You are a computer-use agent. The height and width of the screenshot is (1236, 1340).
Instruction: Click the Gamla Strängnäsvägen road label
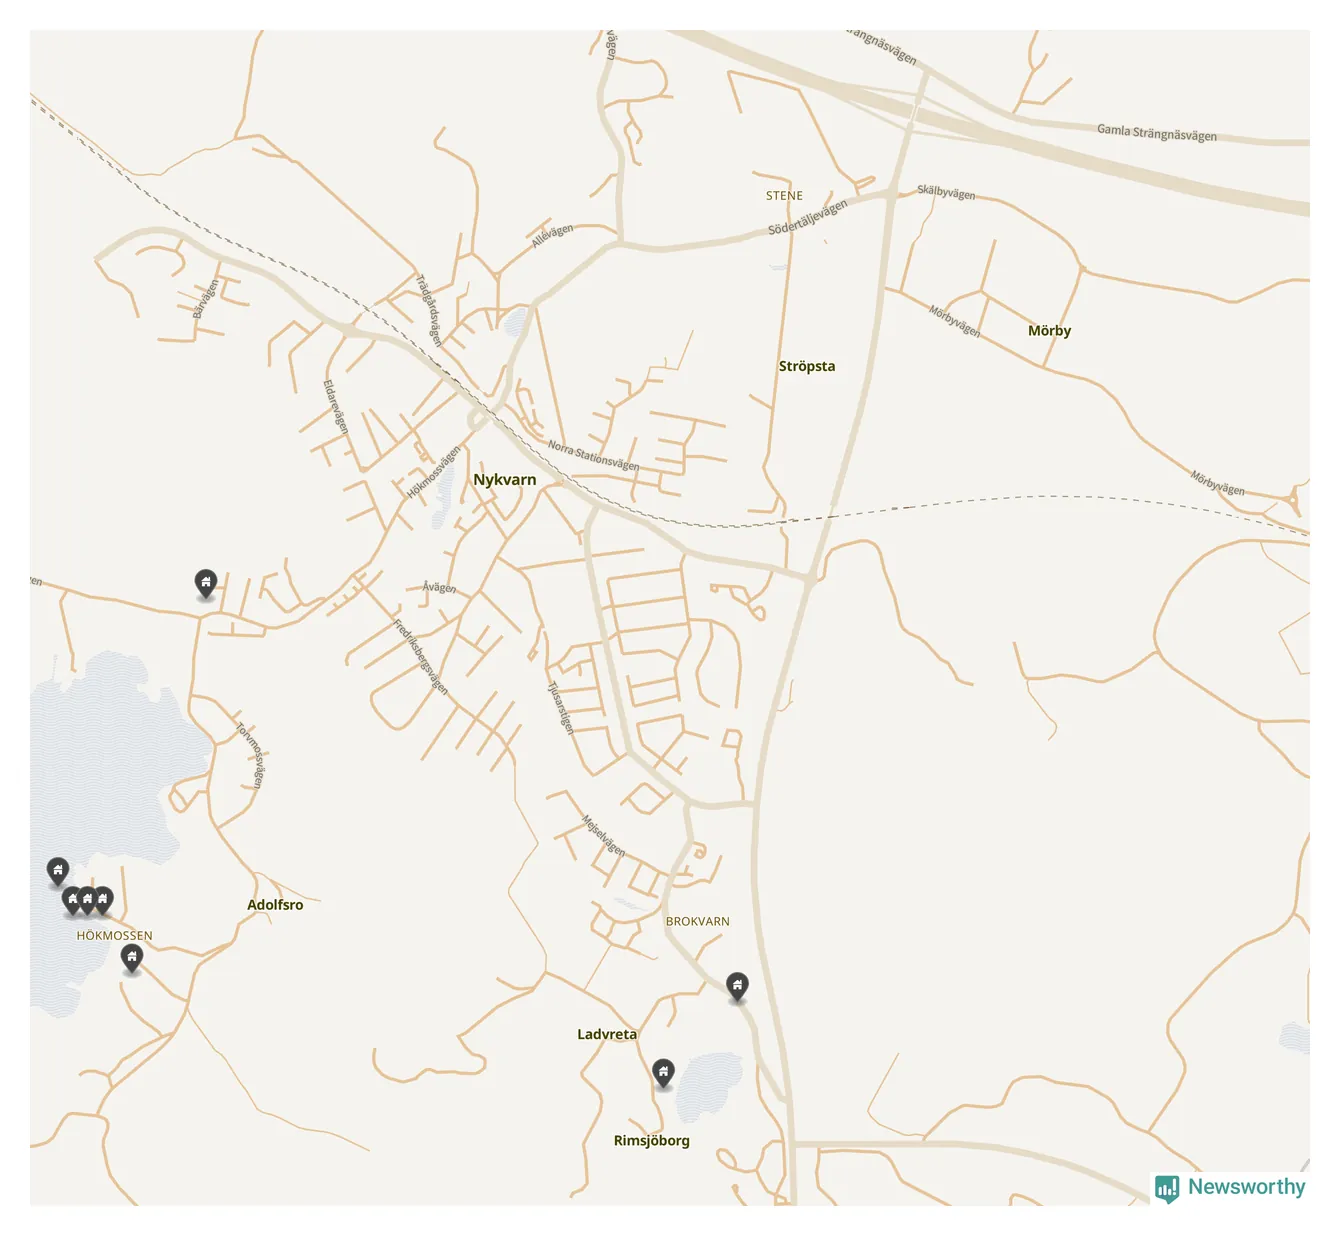(x=1156, y=132)
